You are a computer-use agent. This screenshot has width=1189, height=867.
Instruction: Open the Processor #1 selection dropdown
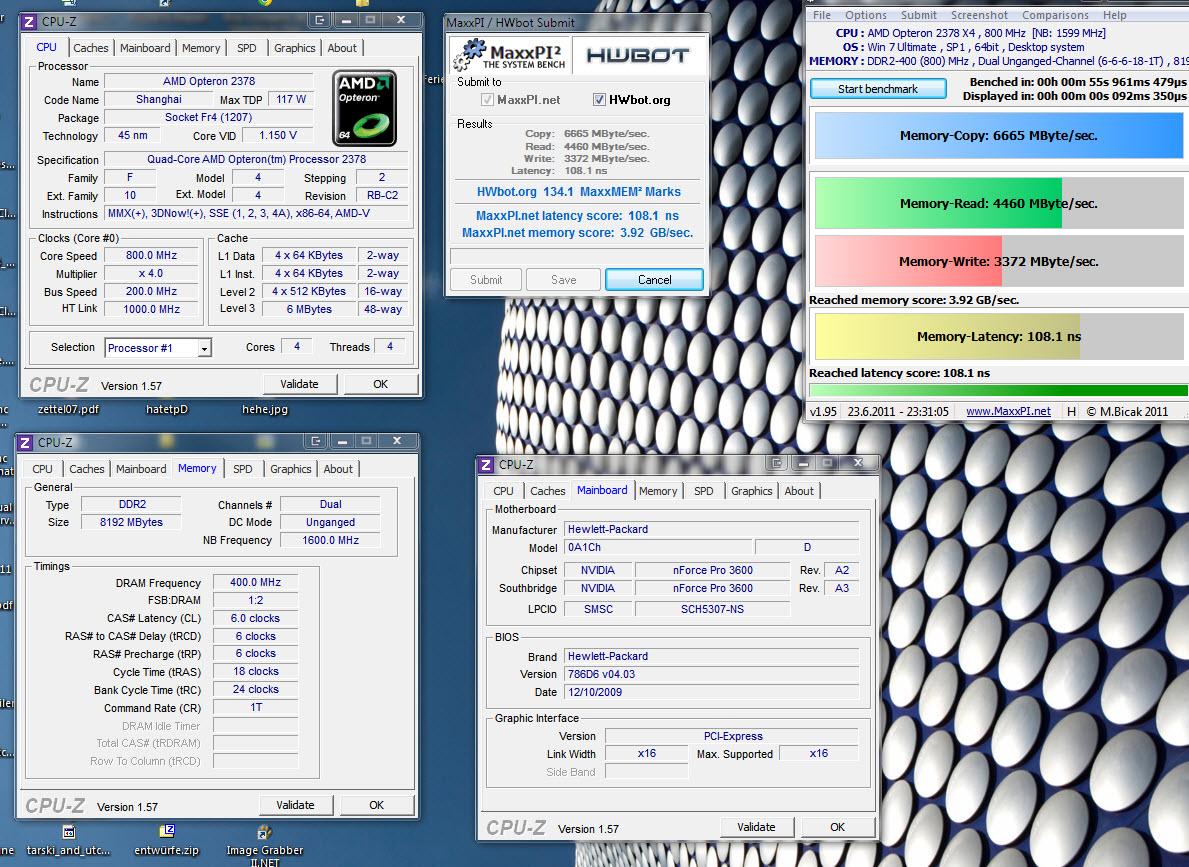coord(158,347)
